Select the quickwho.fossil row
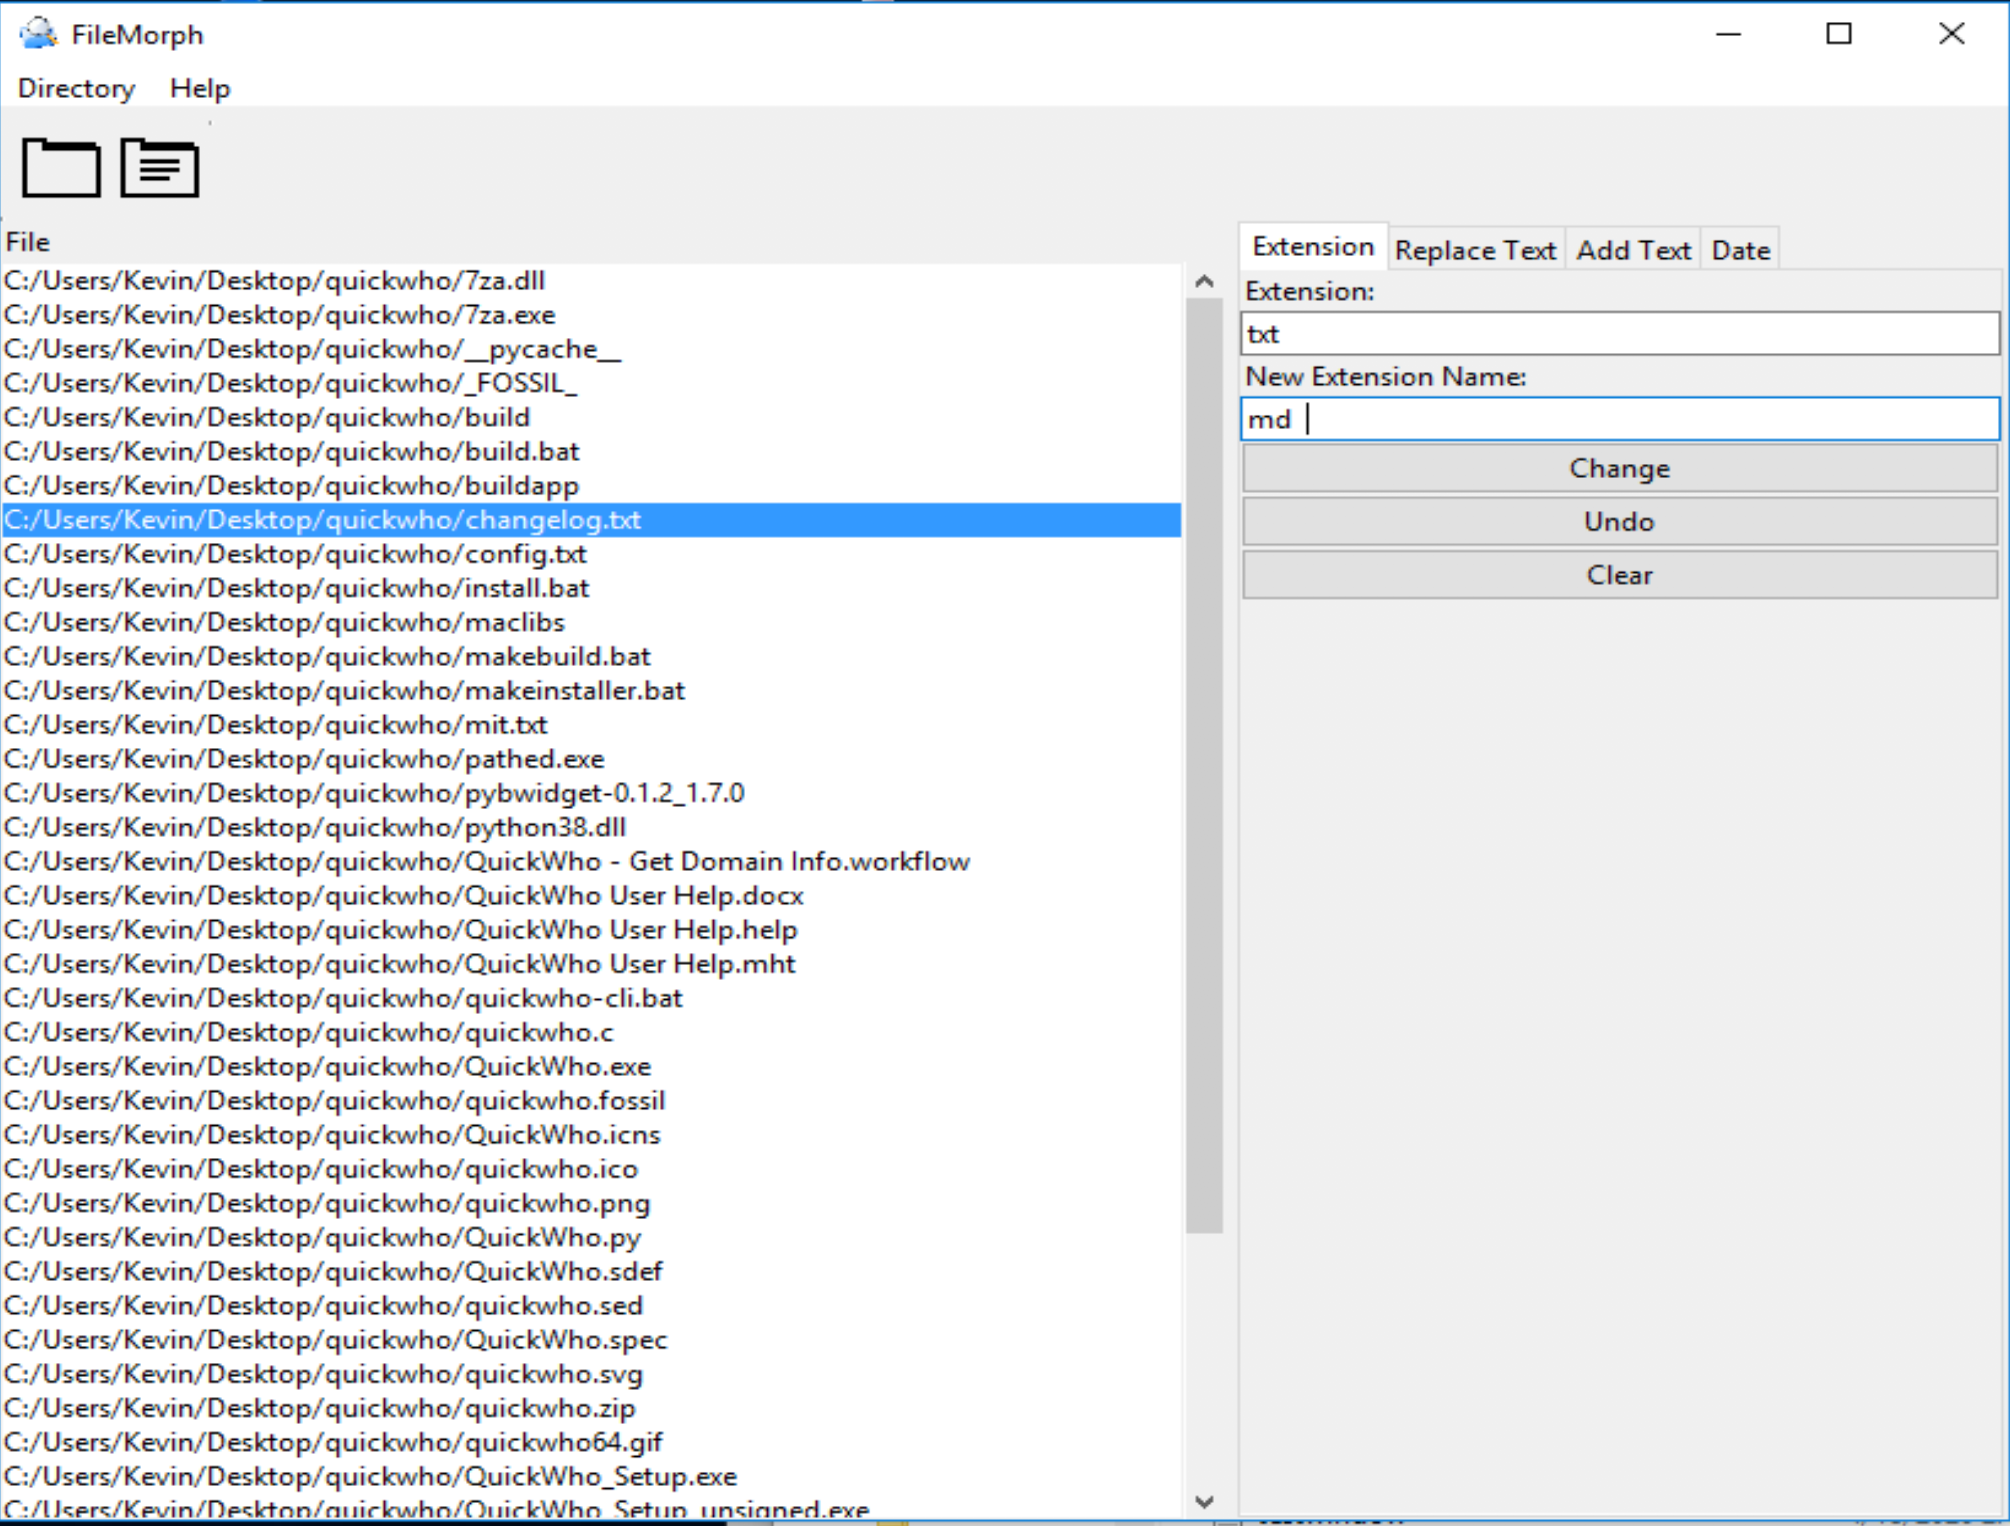Viewport: 2010px width, 1526px height. tap(591, 1101)
